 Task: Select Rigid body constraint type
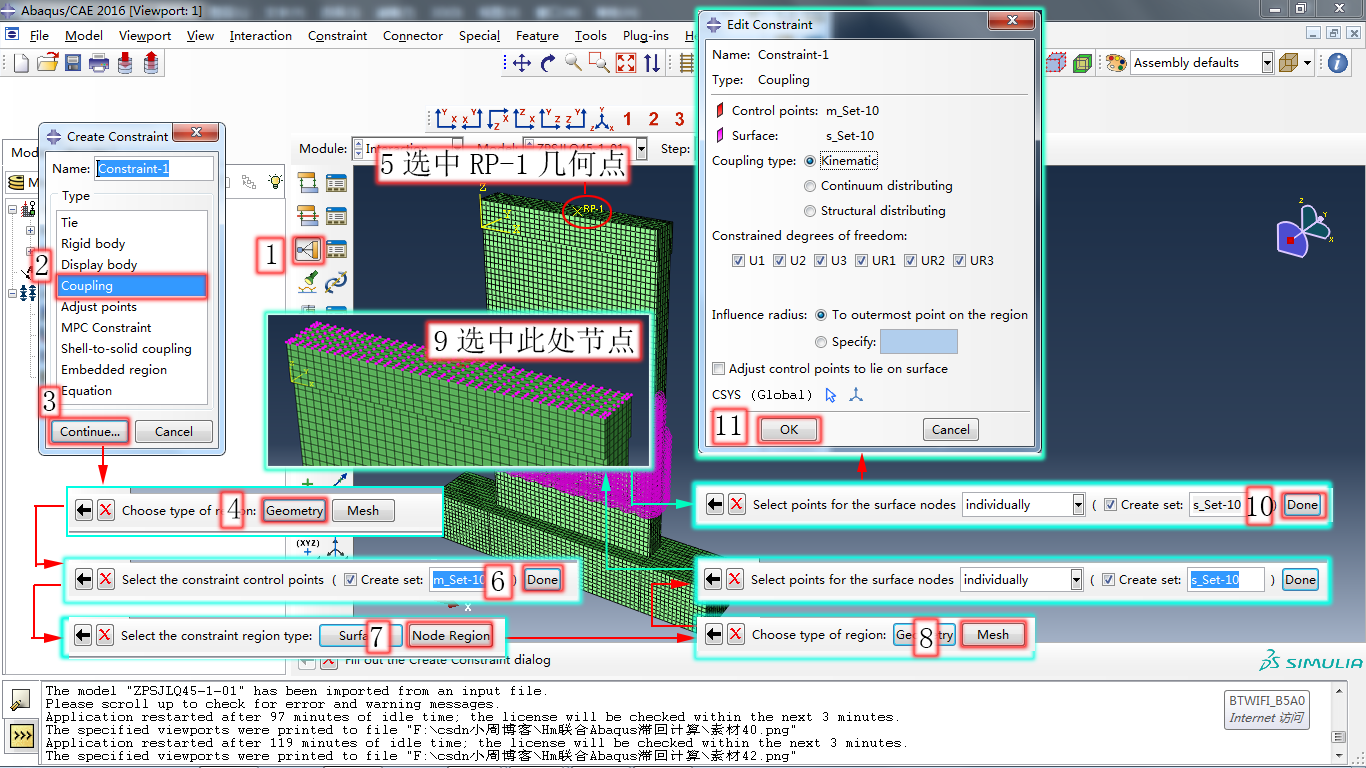93,244
